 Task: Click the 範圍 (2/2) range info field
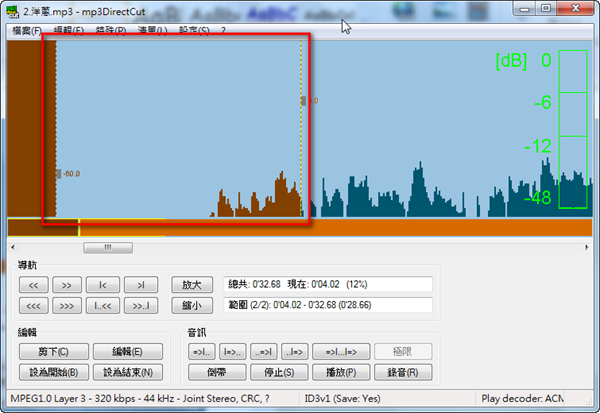pos(328,305)
